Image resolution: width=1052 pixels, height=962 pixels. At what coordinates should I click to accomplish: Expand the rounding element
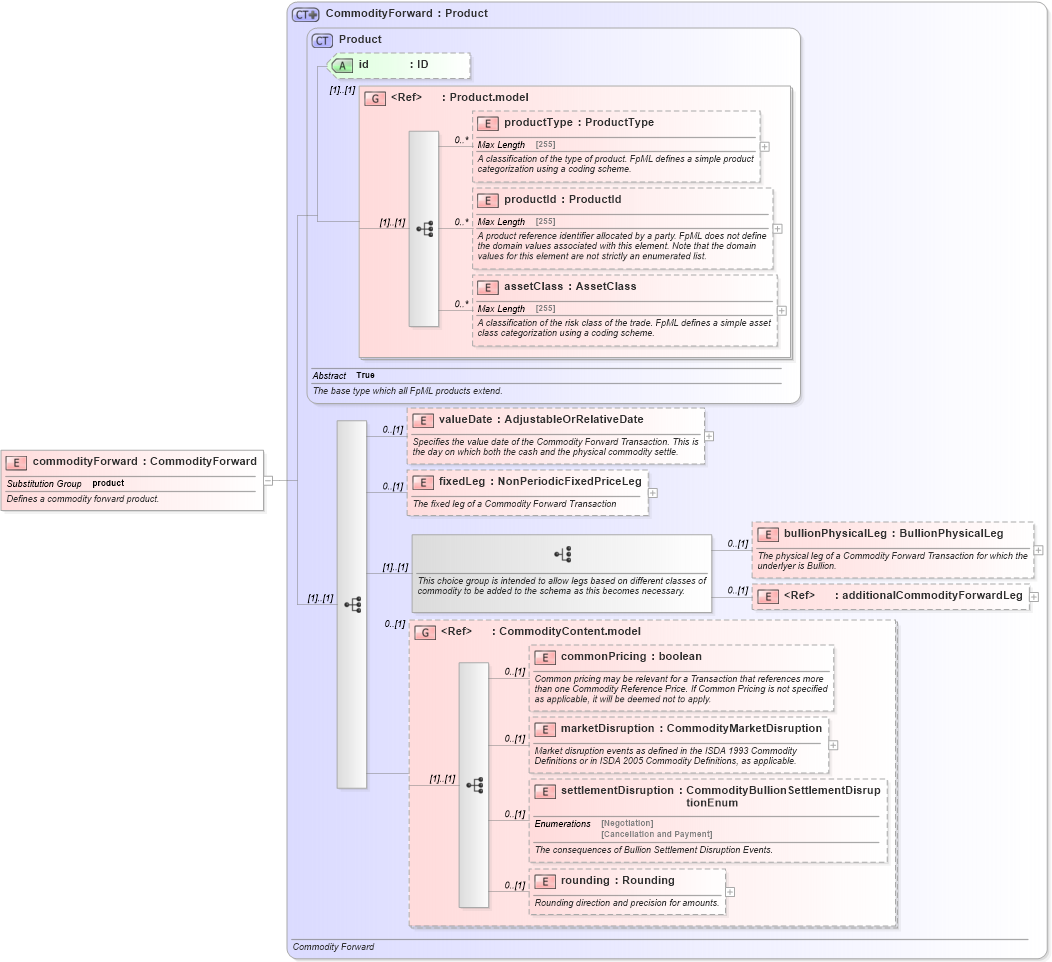tap(730, 892)
